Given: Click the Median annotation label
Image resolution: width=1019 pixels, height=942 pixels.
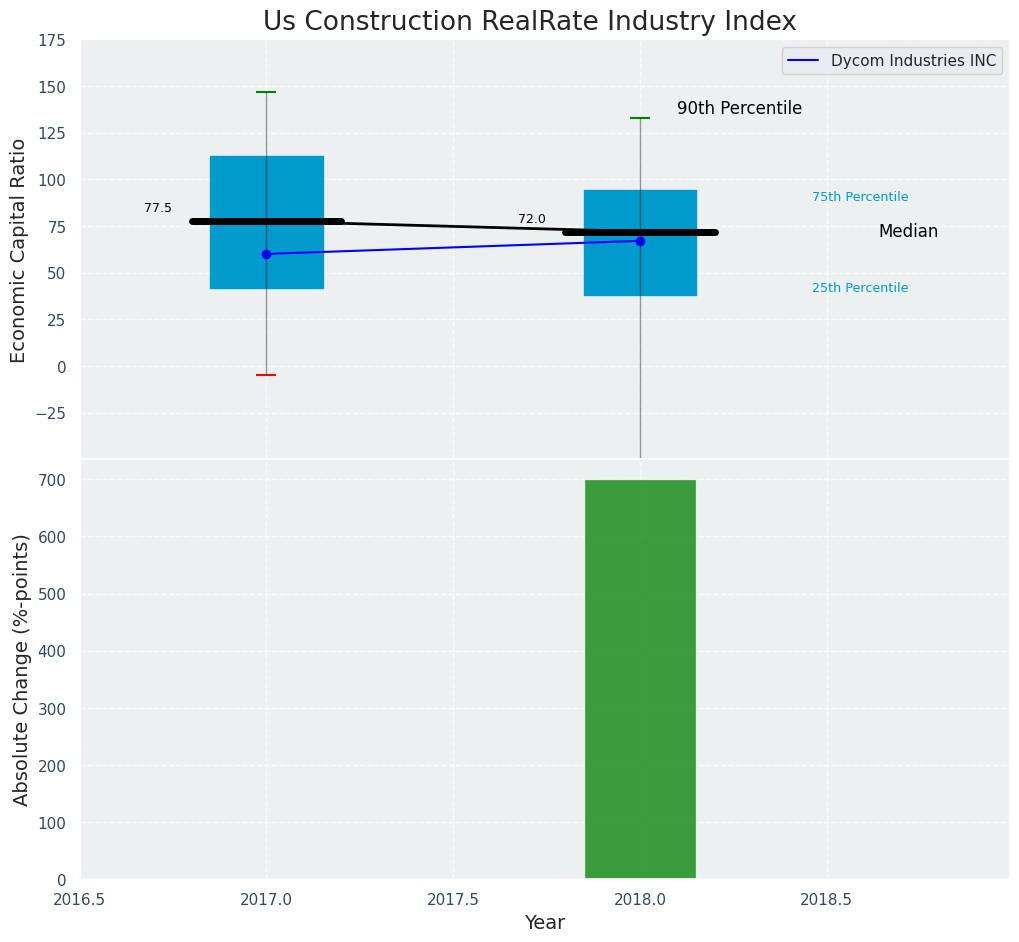Looking at the screenshot, I should point(908,231).
